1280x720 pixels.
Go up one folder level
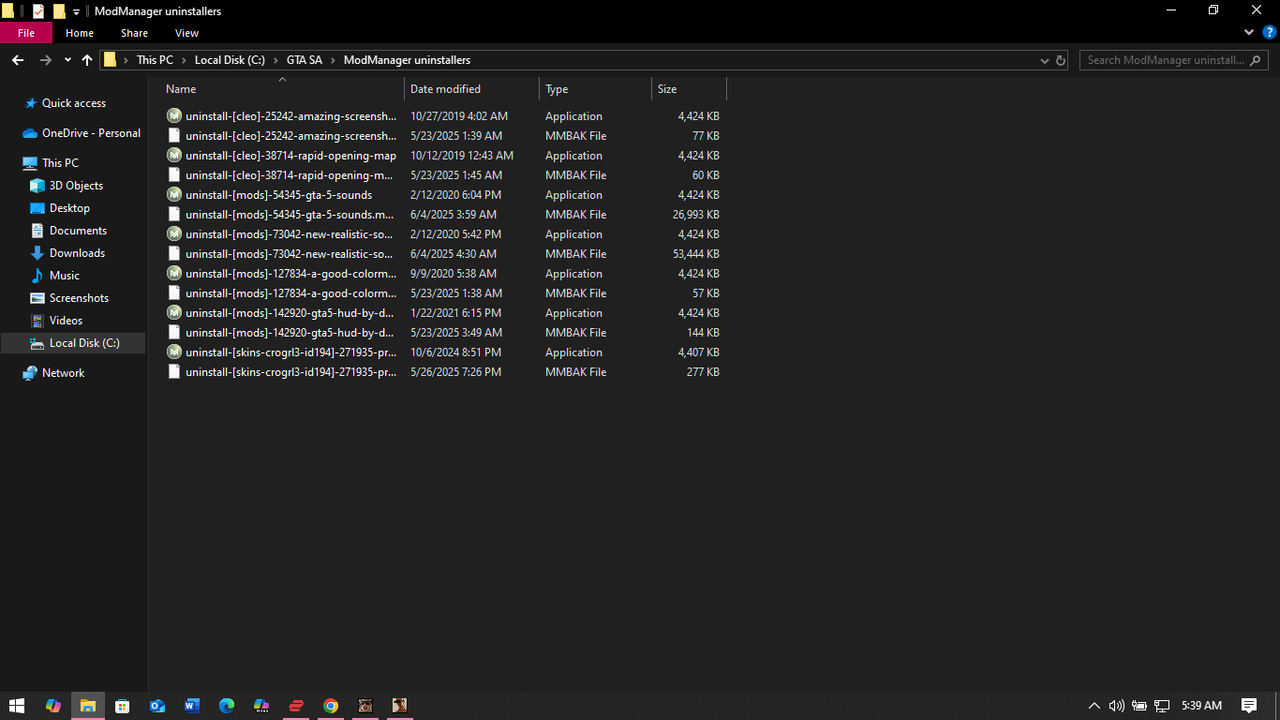87,60
